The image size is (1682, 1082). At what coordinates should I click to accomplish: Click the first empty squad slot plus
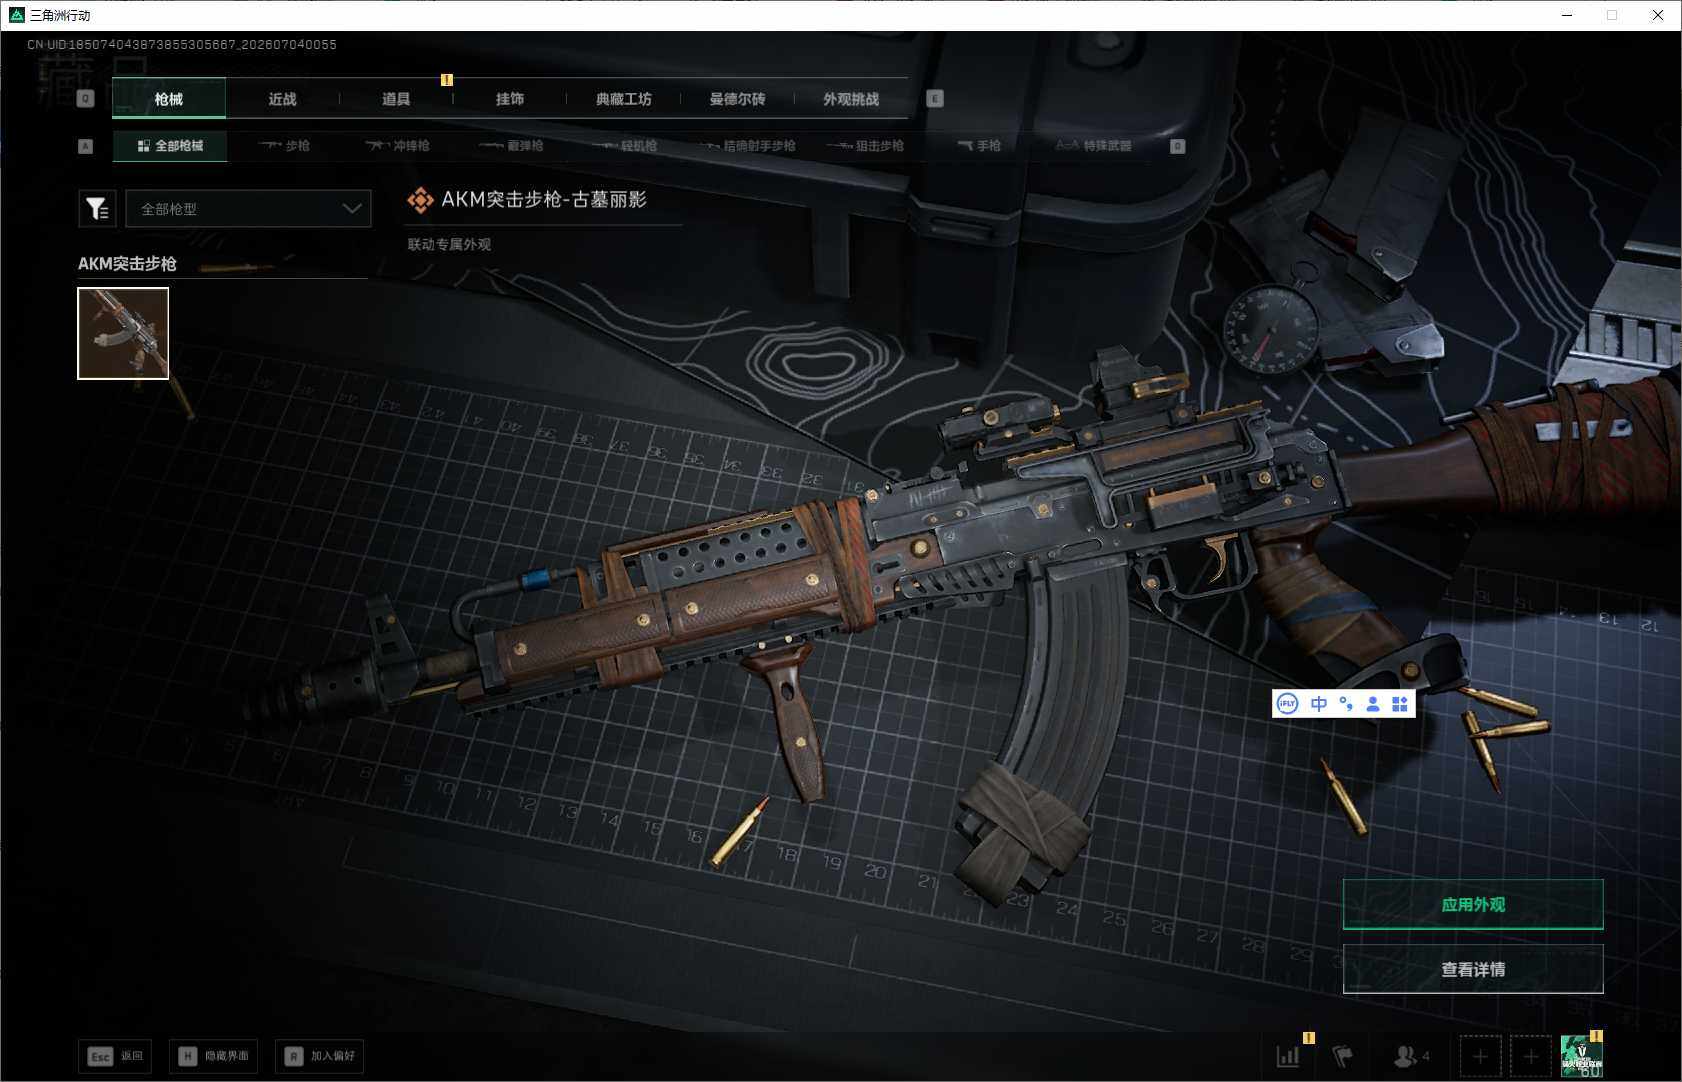click(x=1481, y=1056)
